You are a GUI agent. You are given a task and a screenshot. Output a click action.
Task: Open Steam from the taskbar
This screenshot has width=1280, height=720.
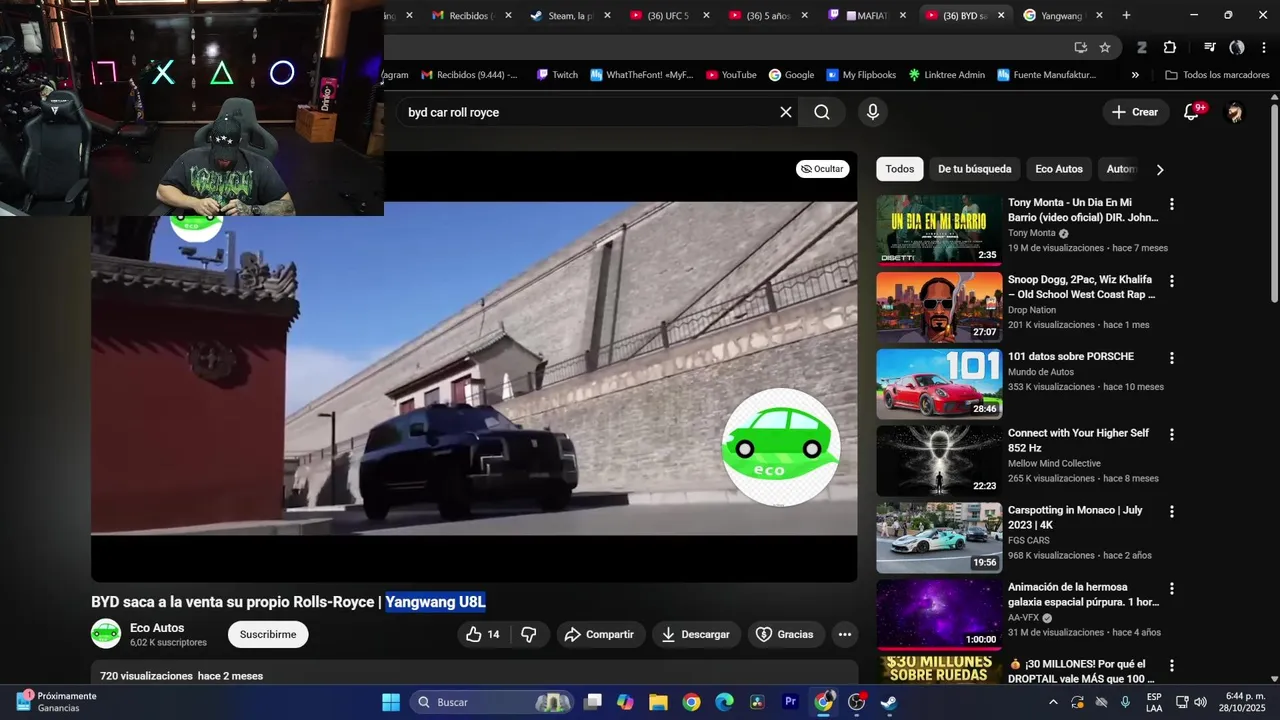click(x=889, y=702)
